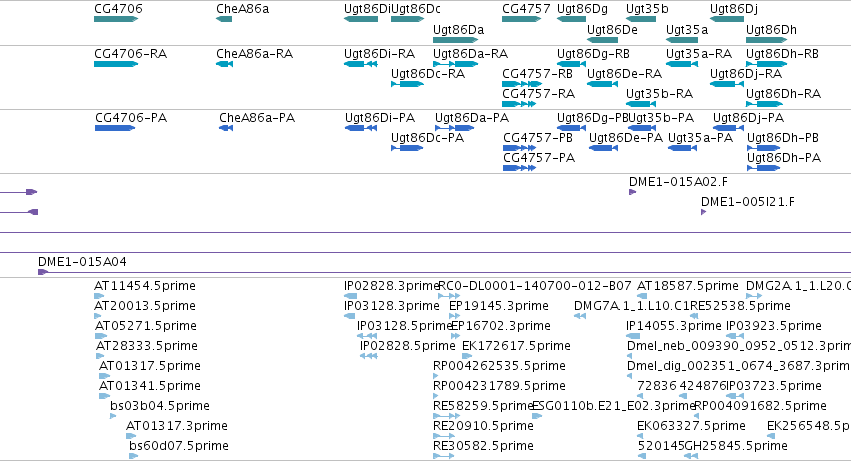This screenshot has height=461, width=851.
Task: Select protein CG4757-PA
Action: (519, 168)
